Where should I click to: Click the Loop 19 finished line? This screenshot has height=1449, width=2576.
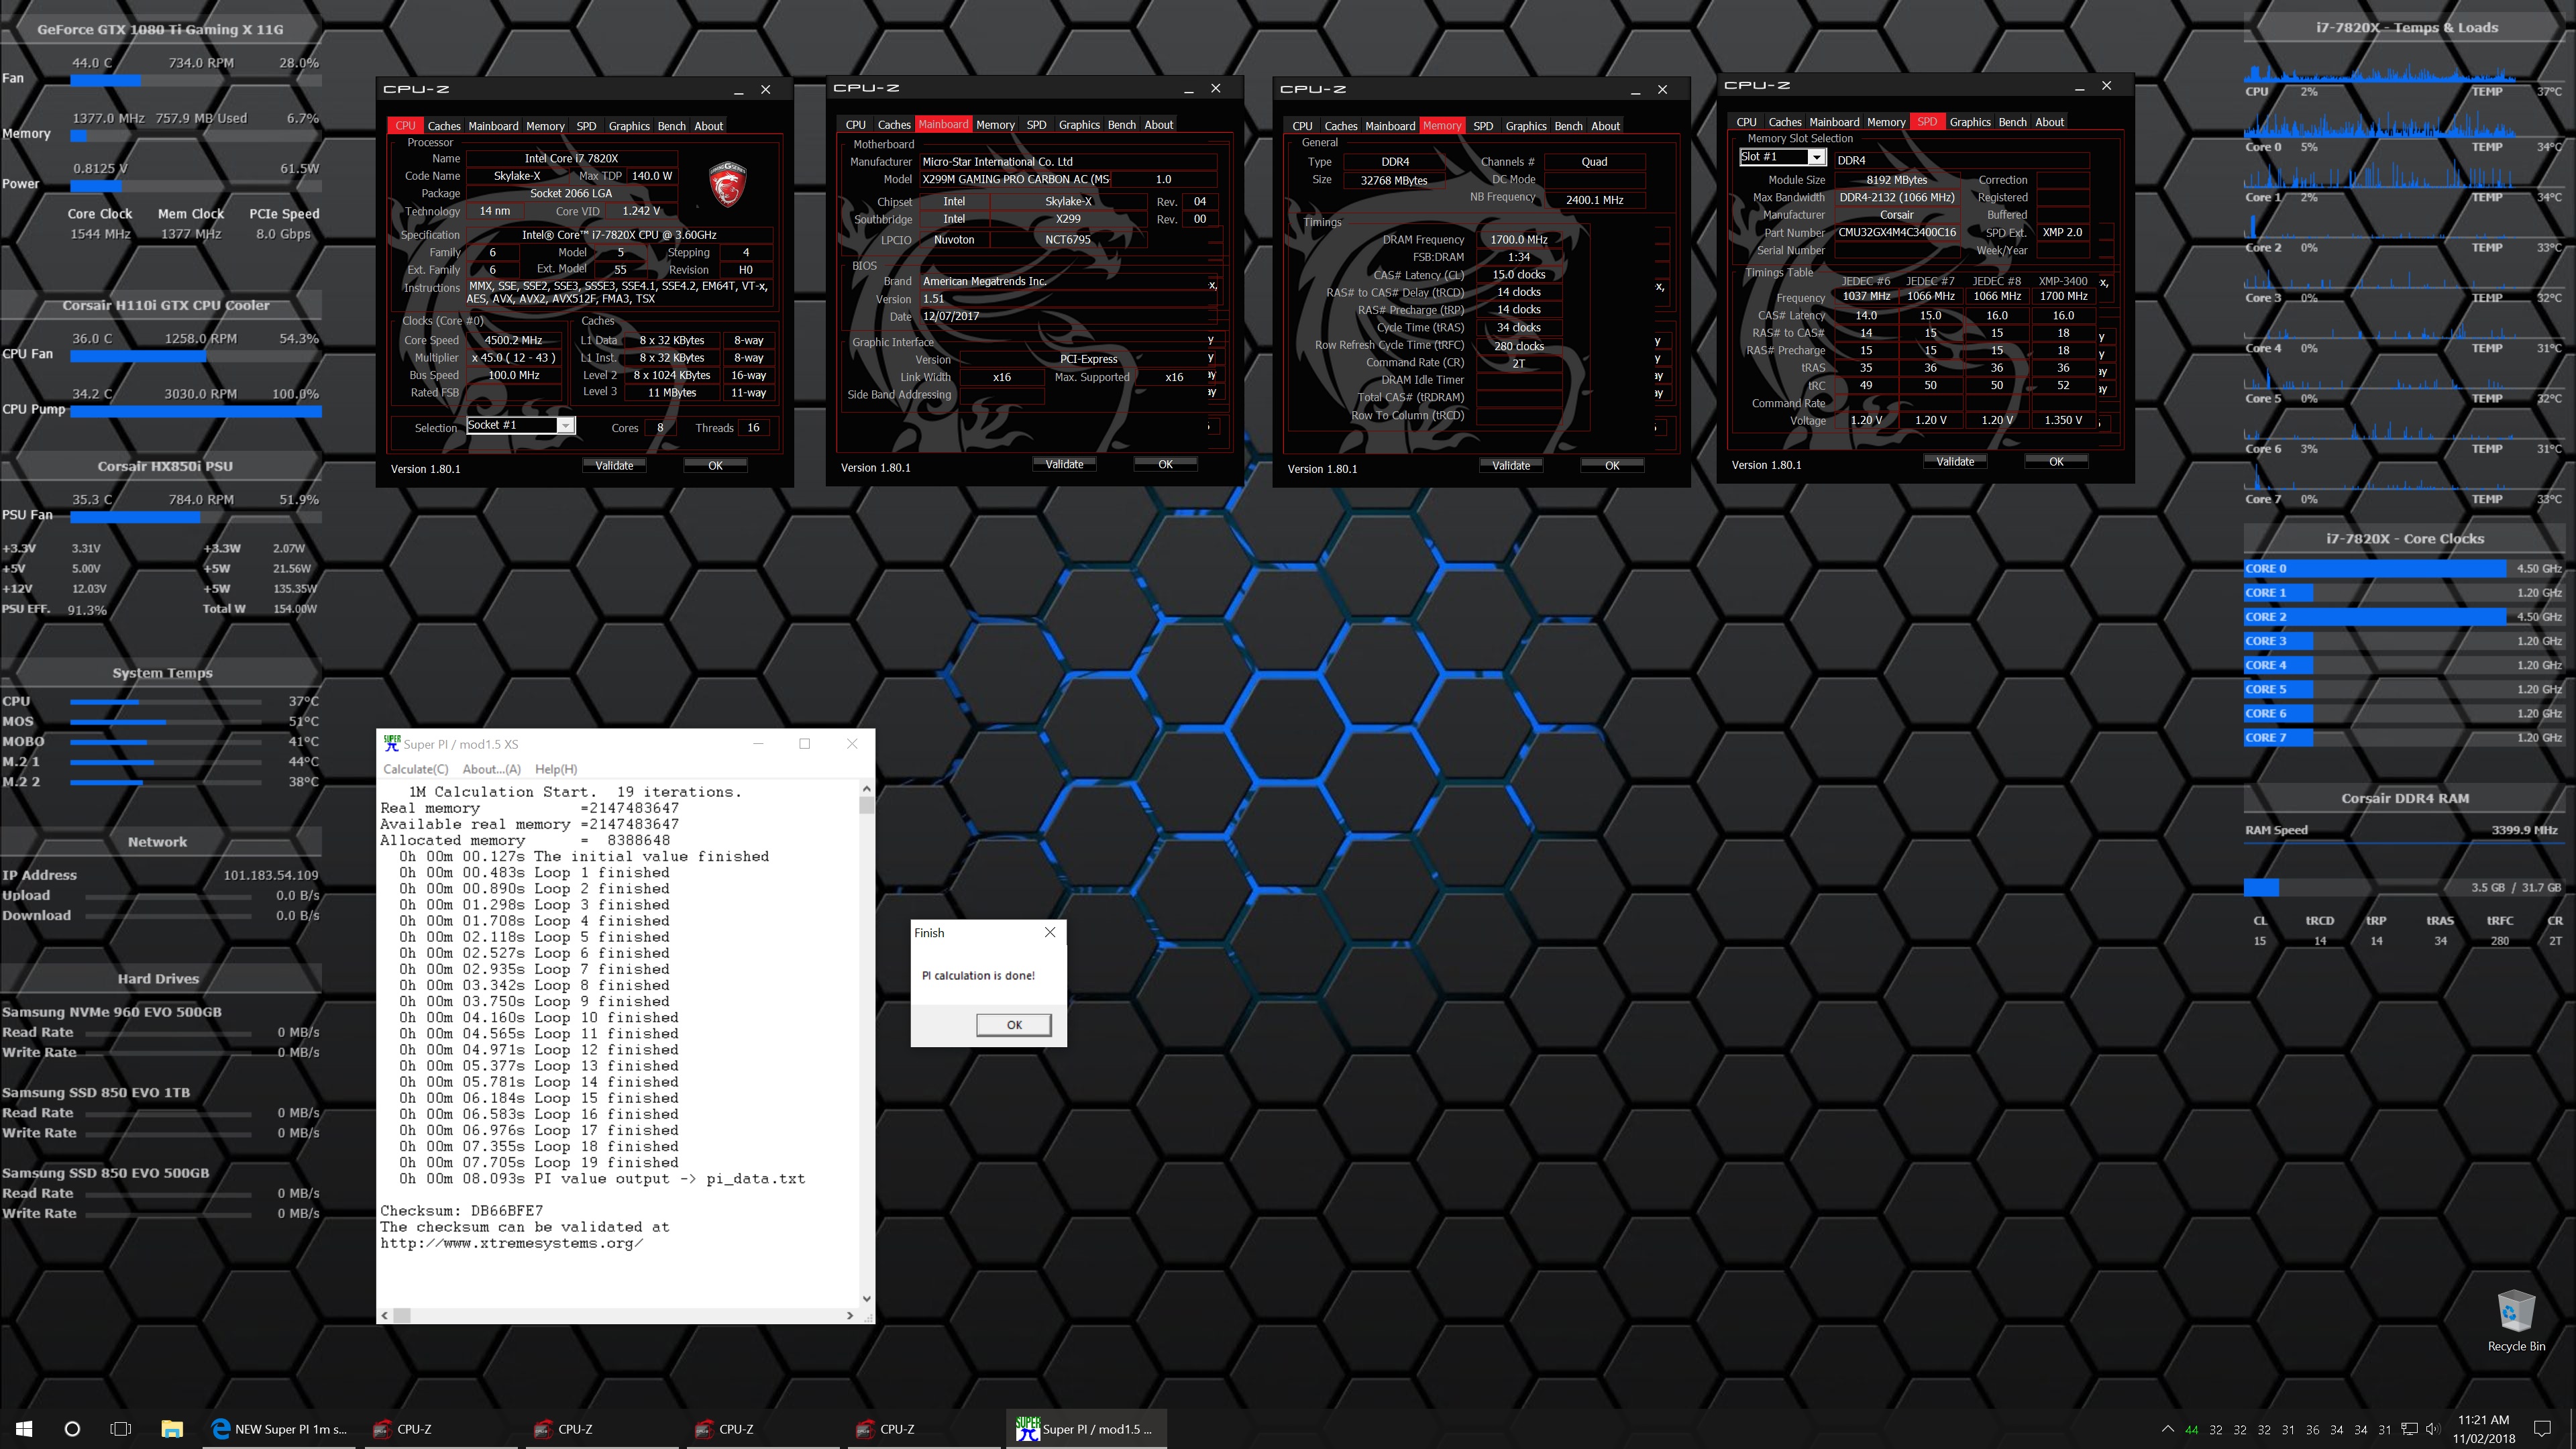coord(539,1163)
